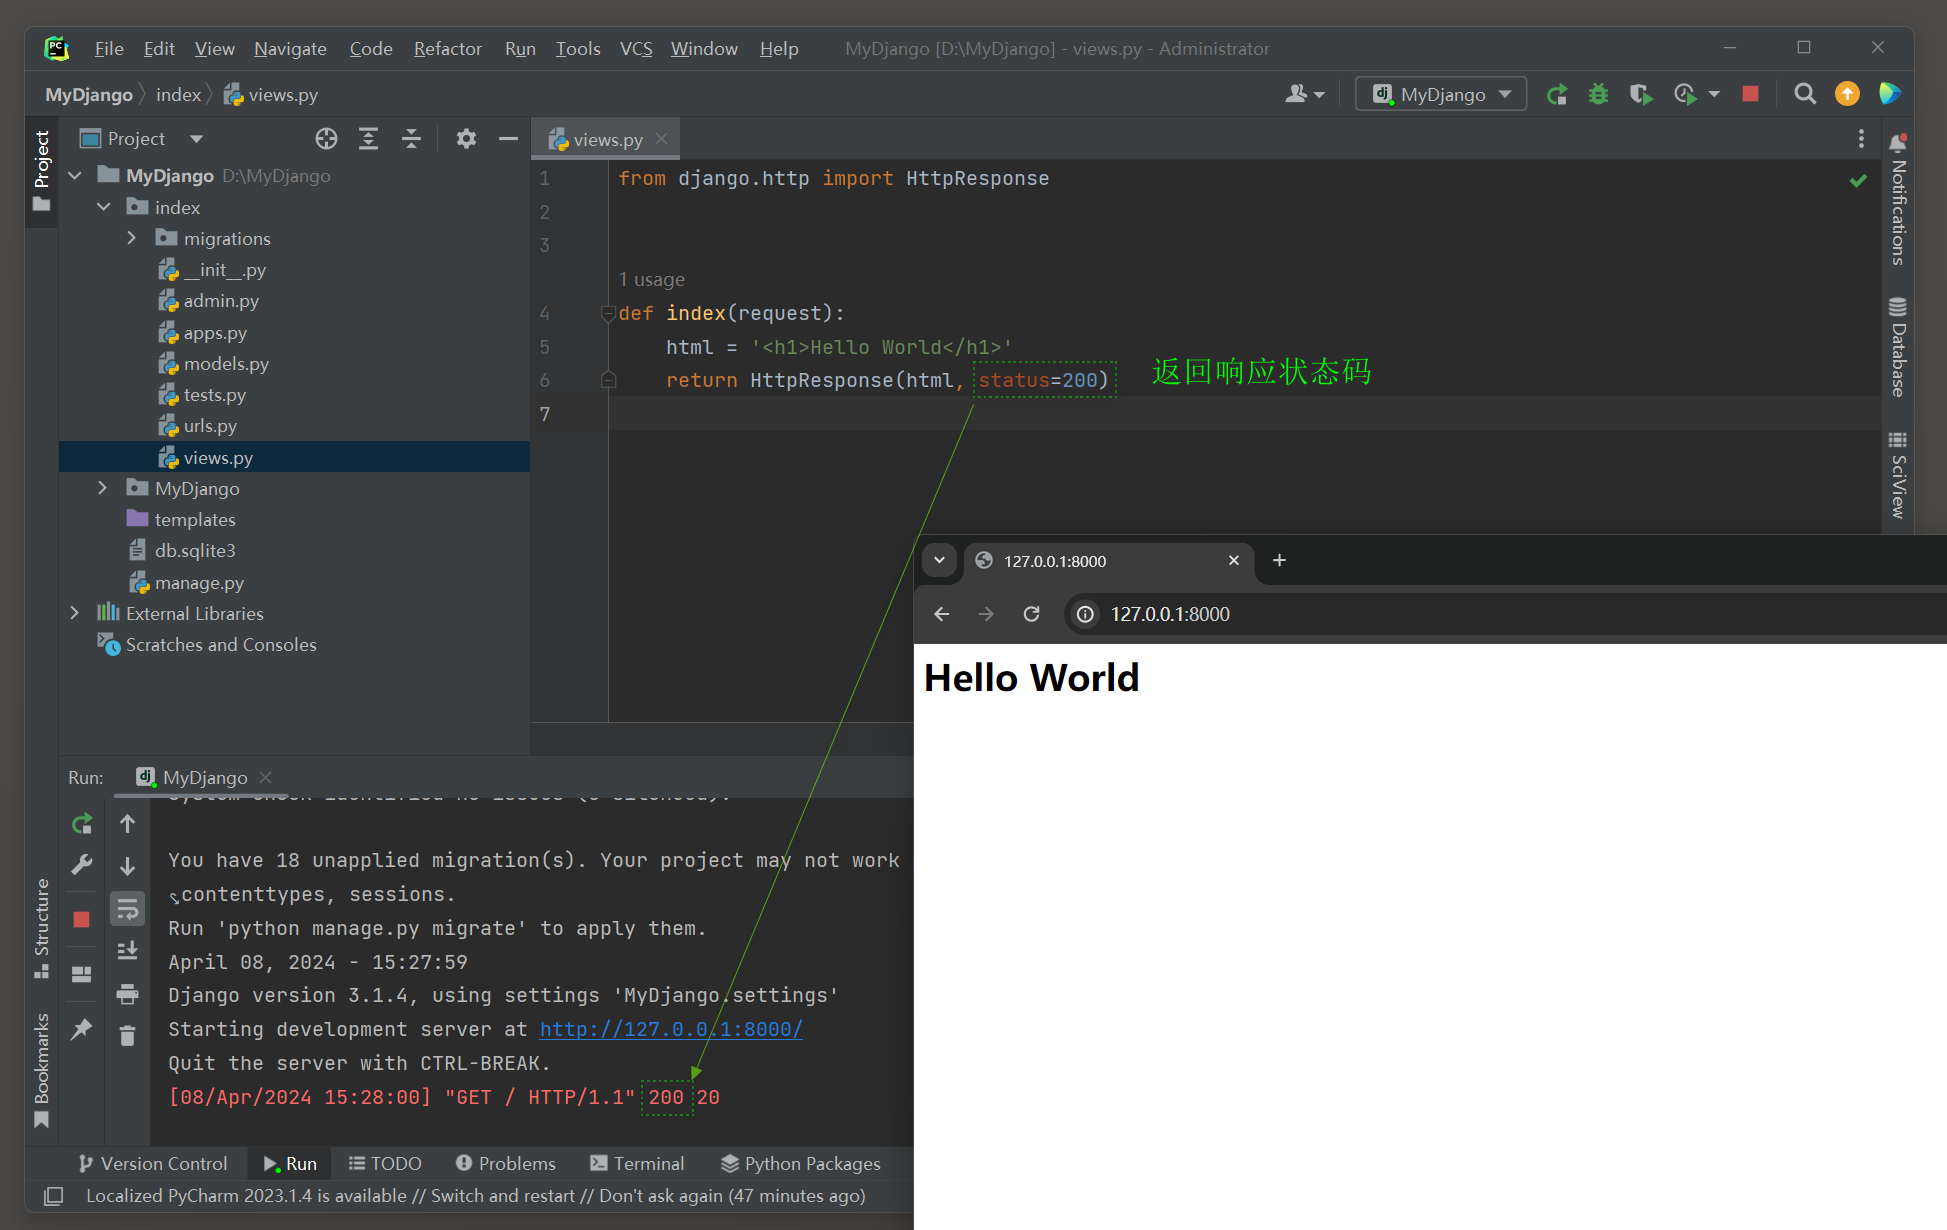Stop process with red square in Run panel

pyautogui.click(x=82, y=919)
